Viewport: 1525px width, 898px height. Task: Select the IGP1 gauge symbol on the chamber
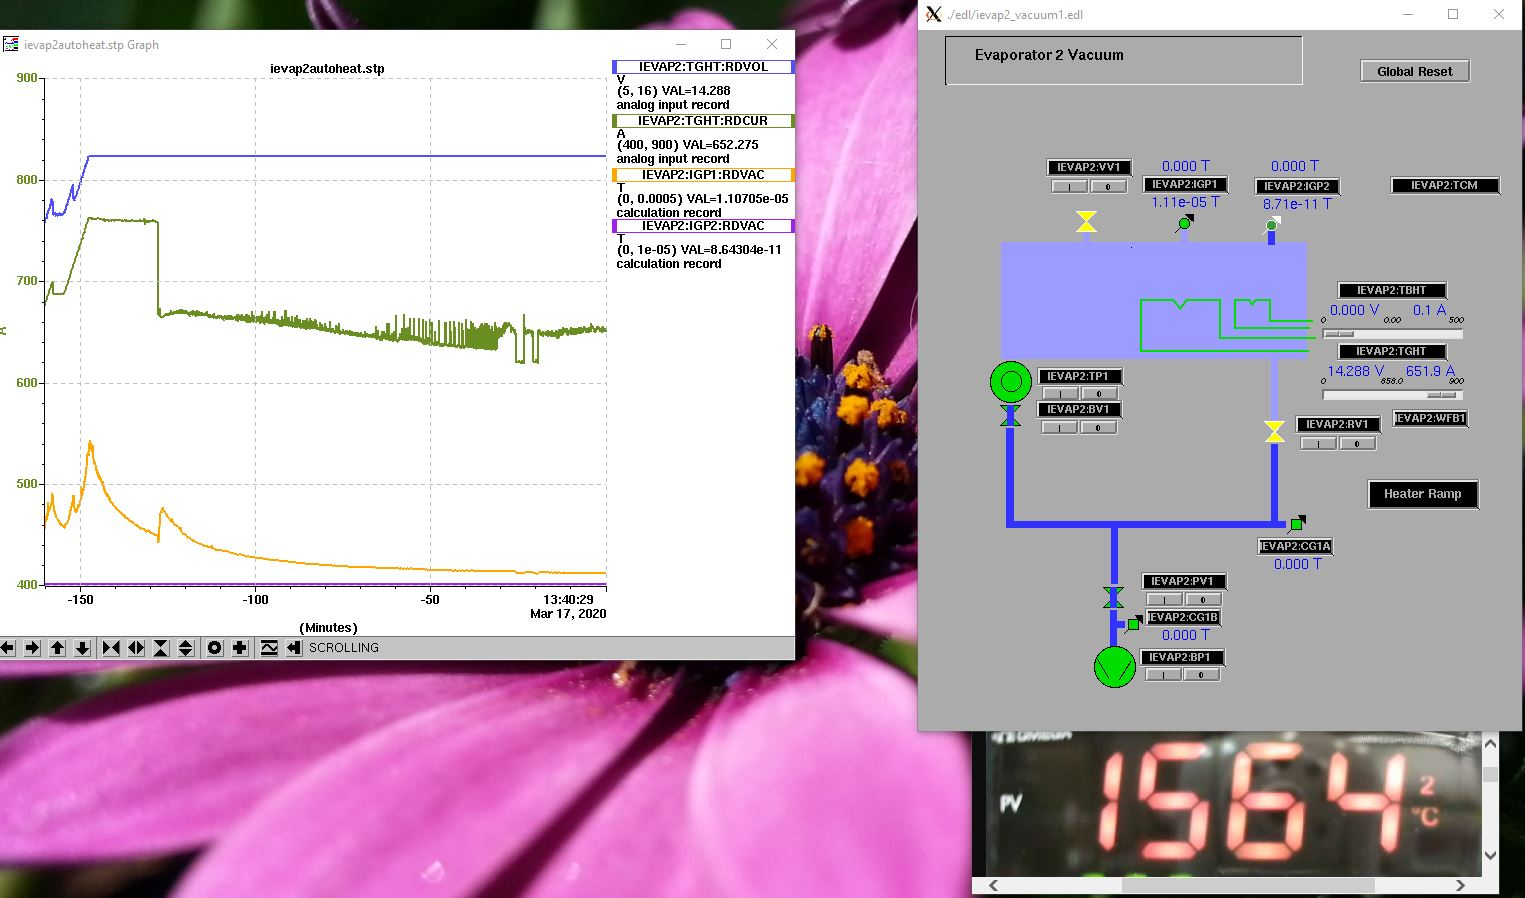tap(1184, 224)
